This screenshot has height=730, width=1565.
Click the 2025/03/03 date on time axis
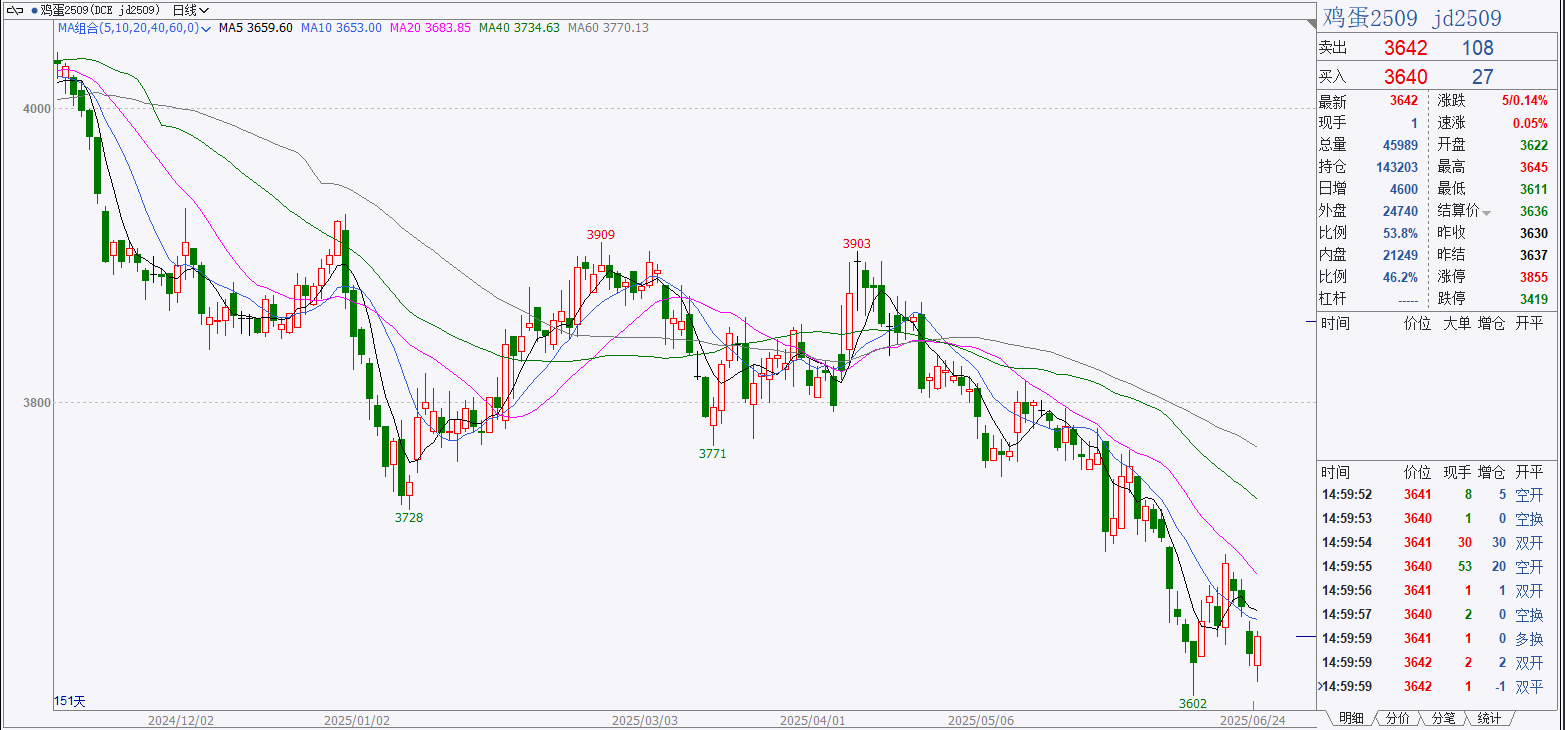point(645,720)
